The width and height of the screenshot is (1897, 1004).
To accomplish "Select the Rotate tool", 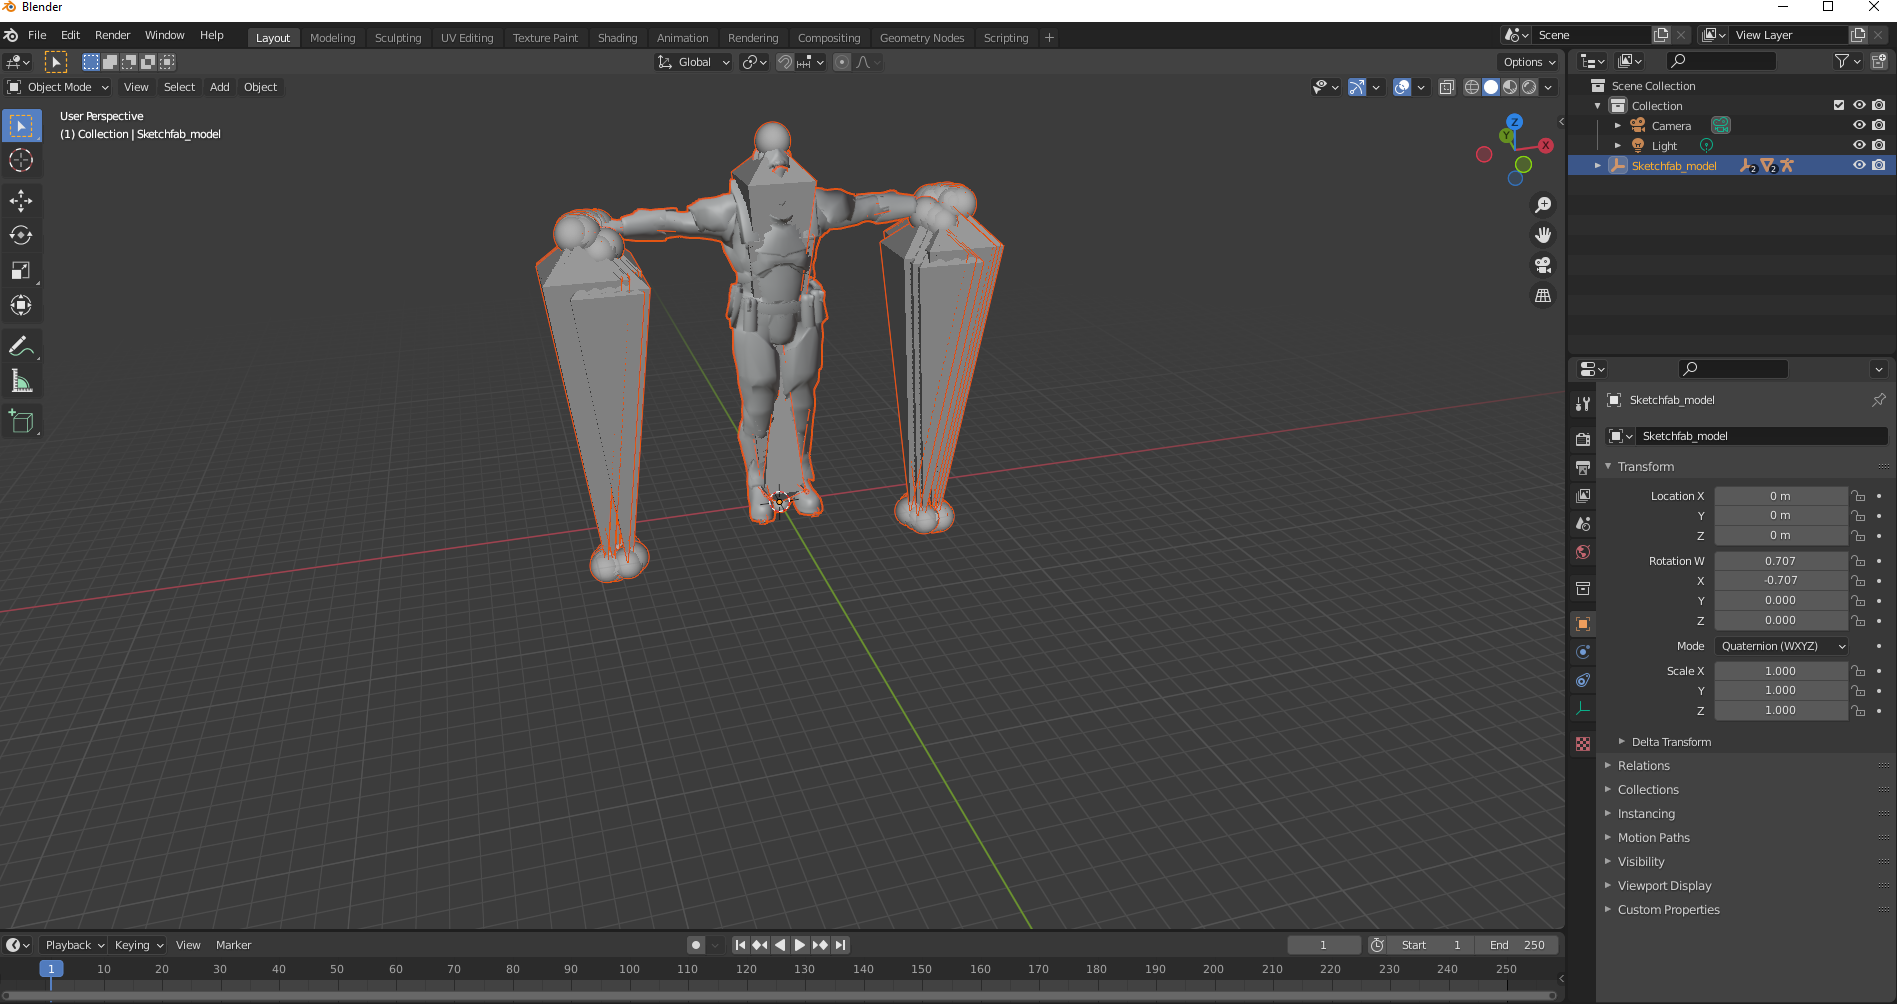I will 21,236.
